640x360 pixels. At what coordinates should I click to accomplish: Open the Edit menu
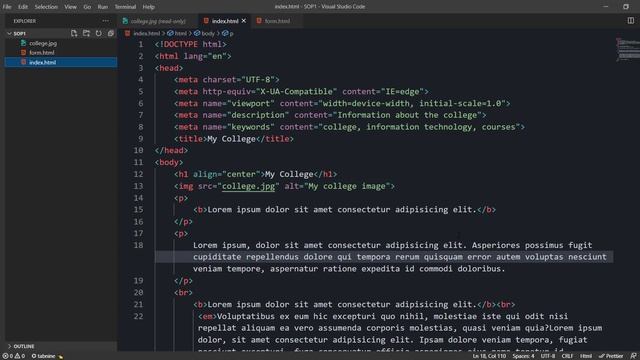23,7
